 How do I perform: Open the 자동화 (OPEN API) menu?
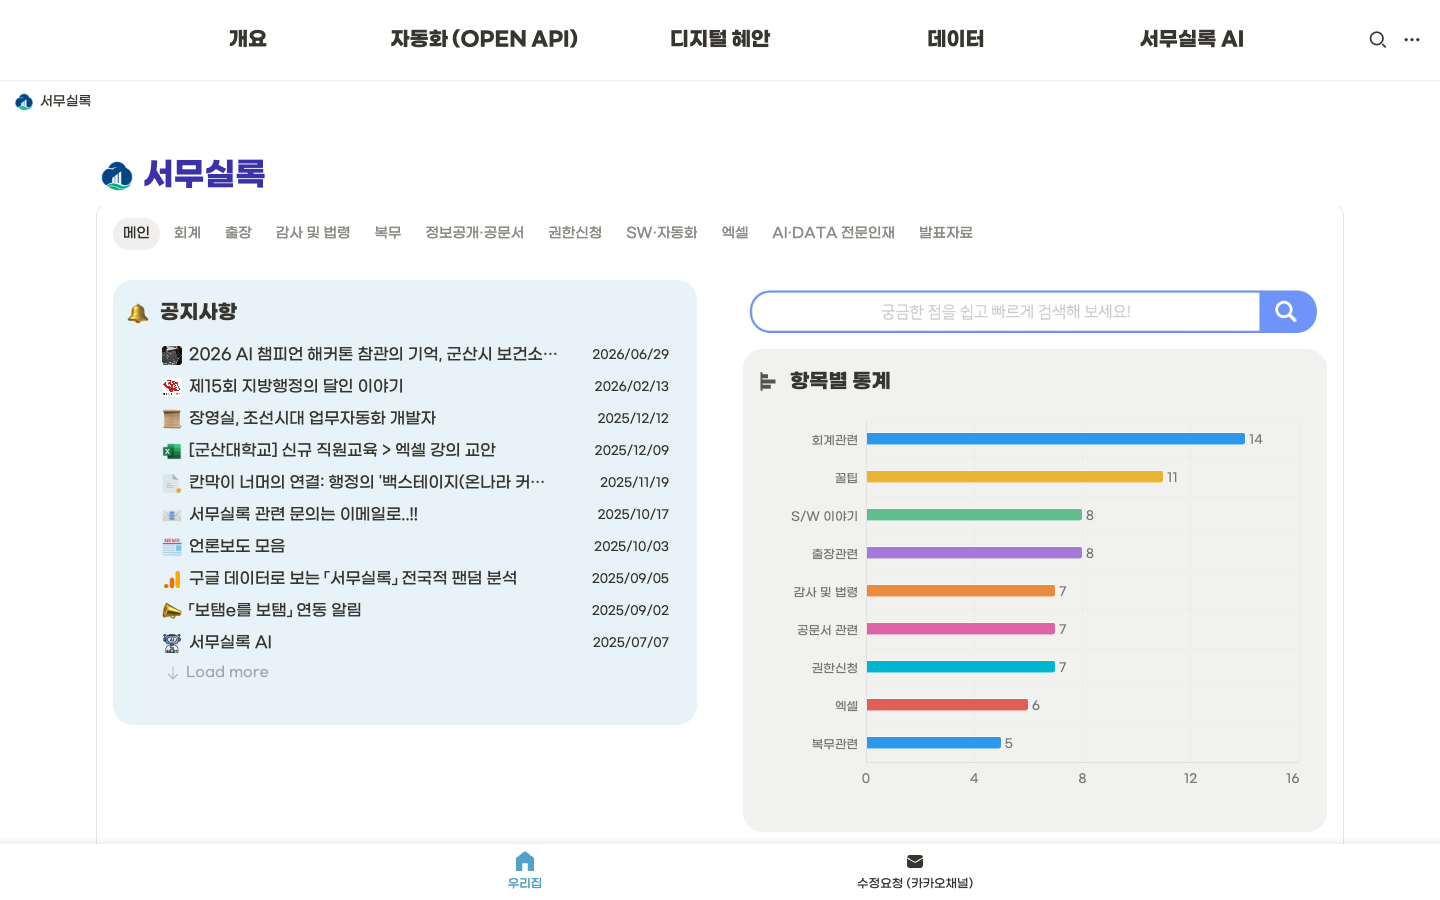click(484, 39)
